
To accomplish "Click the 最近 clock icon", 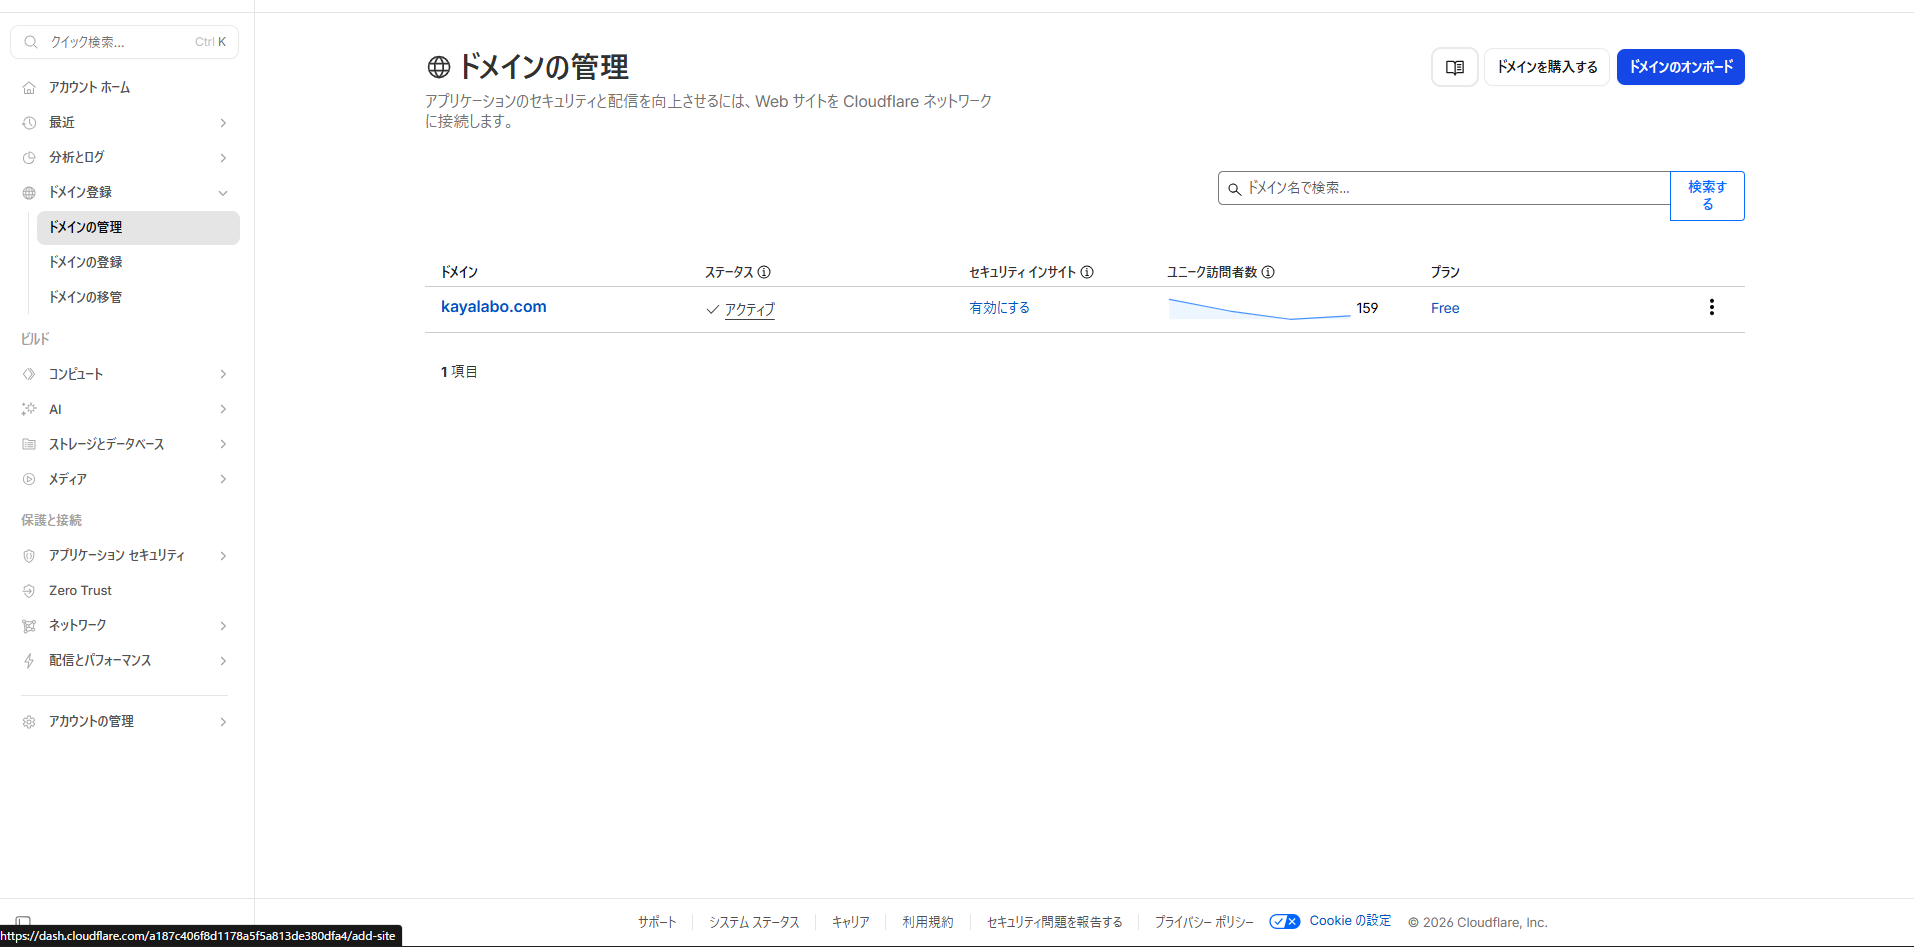I will [29, 123].
